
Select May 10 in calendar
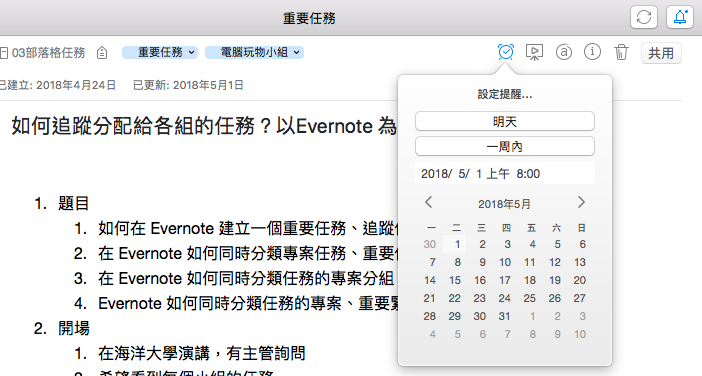click(505, 262)
